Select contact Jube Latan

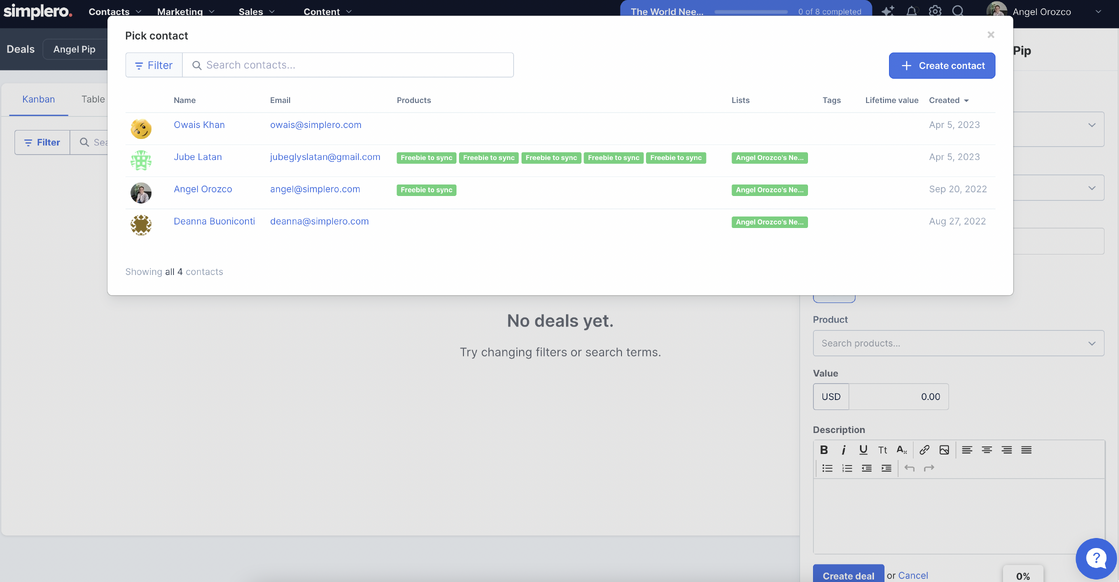coord(198,157)
